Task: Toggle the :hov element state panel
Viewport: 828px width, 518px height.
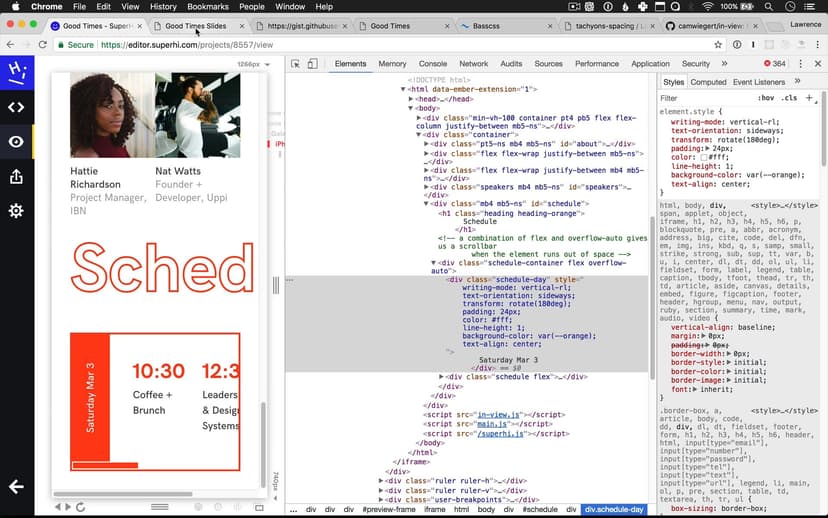Action: [x=766, y=98]
